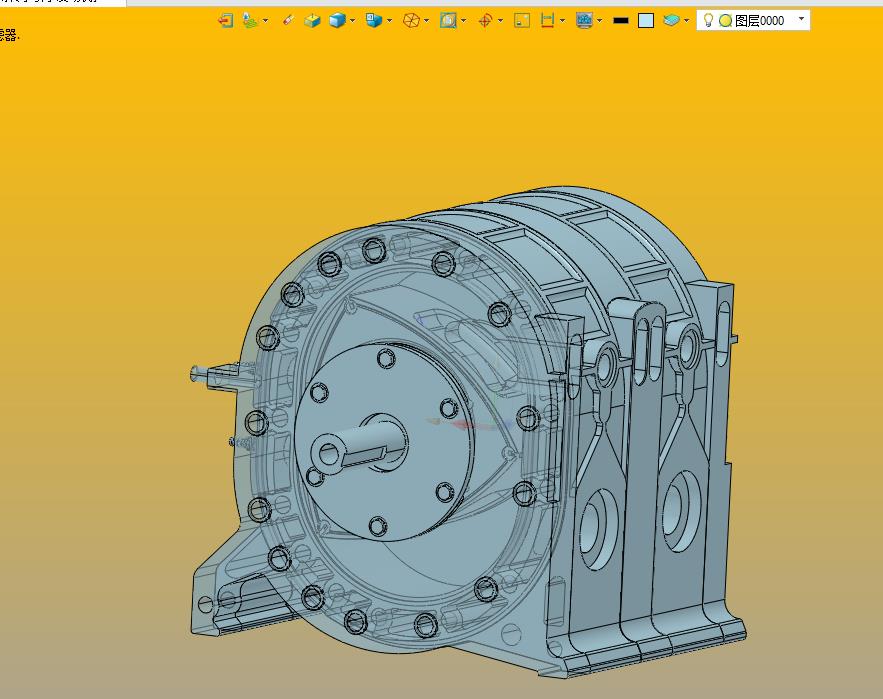This screenshot has width=883, height=699.
Task: Click the small framed square icon
Action: point(522,20)
